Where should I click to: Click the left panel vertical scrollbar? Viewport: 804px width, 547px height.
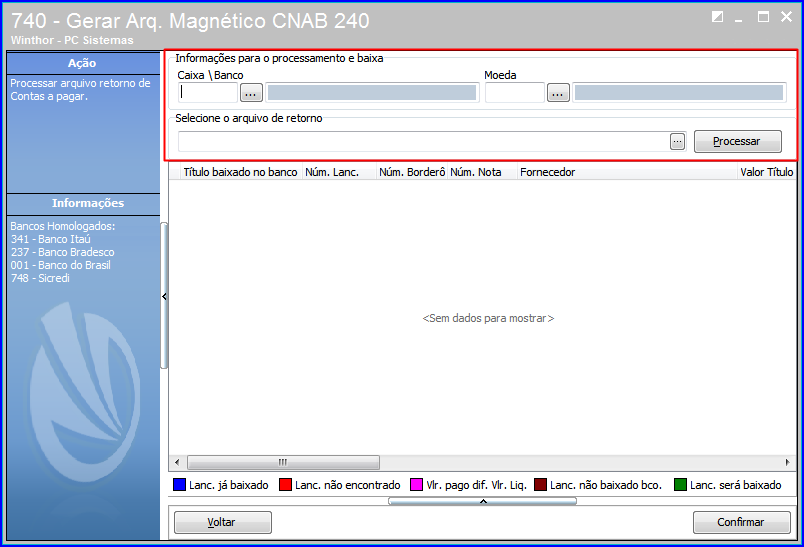(164, 295)
